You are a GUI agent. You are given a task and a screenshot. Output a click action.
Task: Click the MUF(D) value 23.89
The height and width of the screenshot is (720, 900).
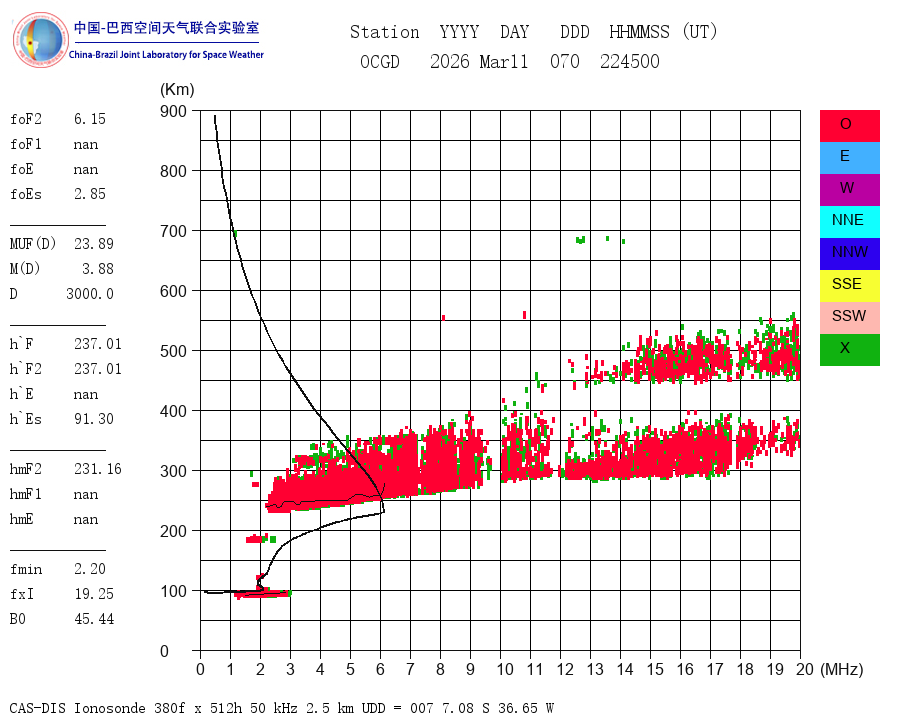tap(94, 243)
